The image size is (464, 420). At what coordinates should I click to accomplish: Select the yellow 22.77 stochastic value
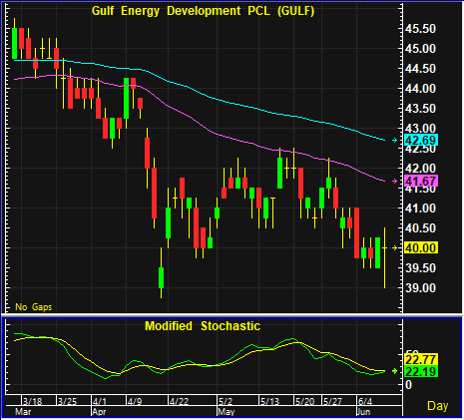click(x=421, y=360)
